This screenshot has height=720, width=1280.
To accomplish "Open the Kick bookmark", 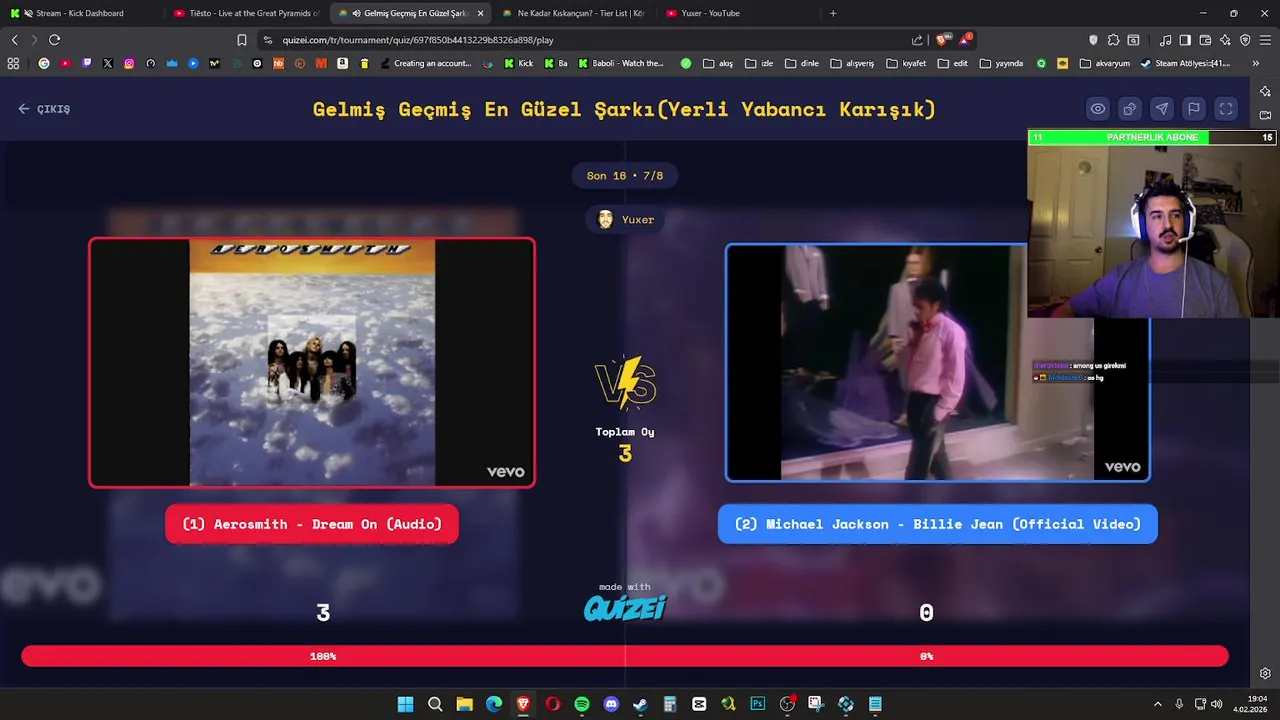I will tap(519, 63).
